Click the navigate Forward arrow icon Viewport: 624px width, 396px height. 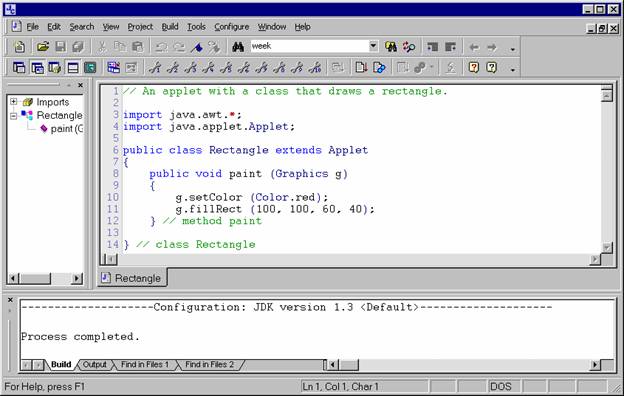(x=492, y=47)
